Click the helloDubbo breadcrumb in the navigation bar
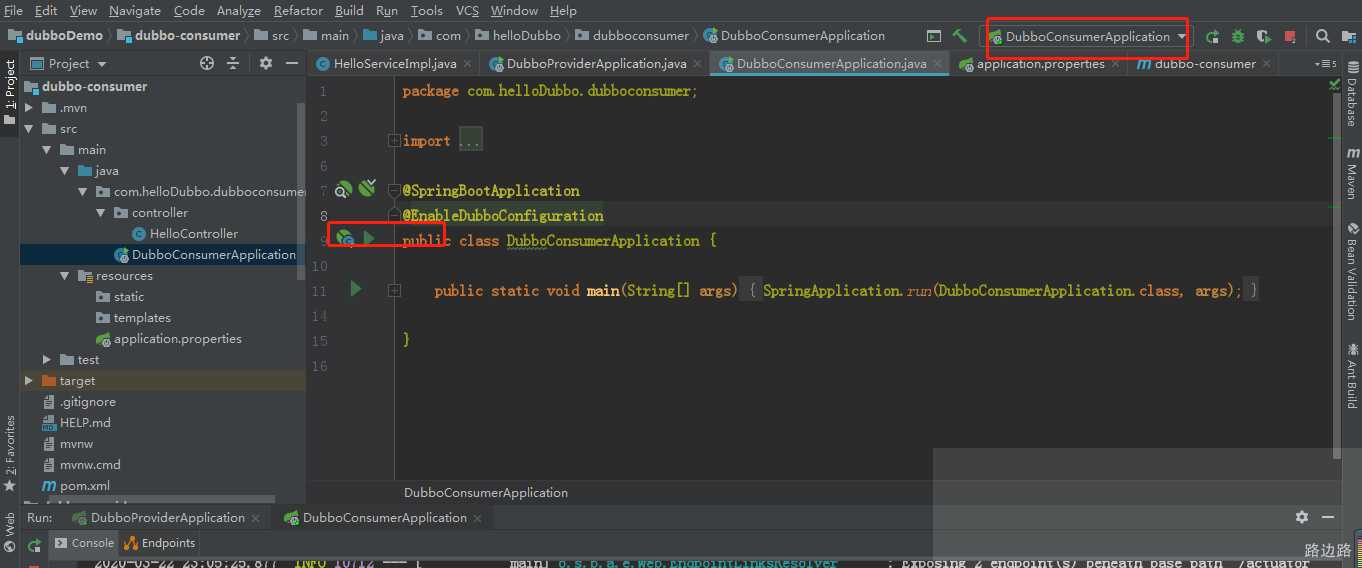1362x568 pixels. tap(518, 35)
